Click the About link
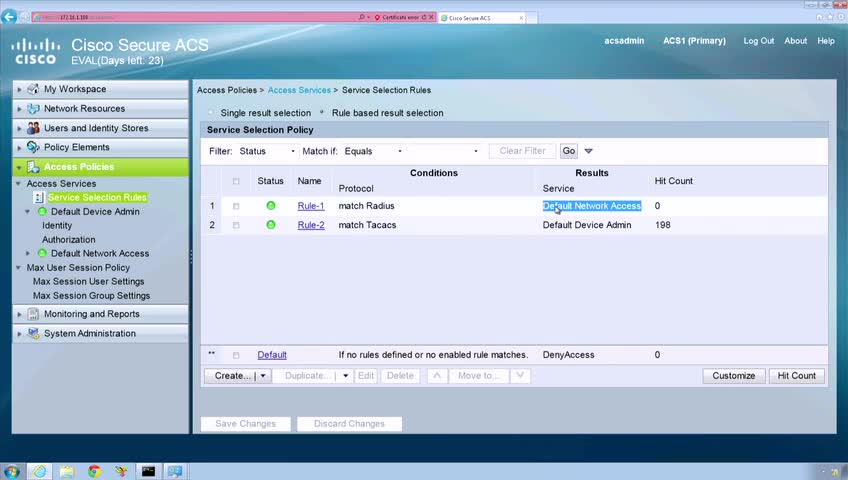848x480 pixels. 796,41
